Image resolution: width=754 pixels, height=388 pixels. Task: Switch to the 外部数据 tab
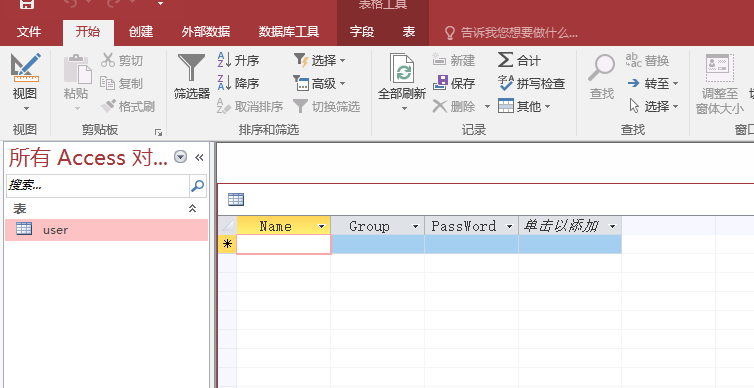(206, 32)
